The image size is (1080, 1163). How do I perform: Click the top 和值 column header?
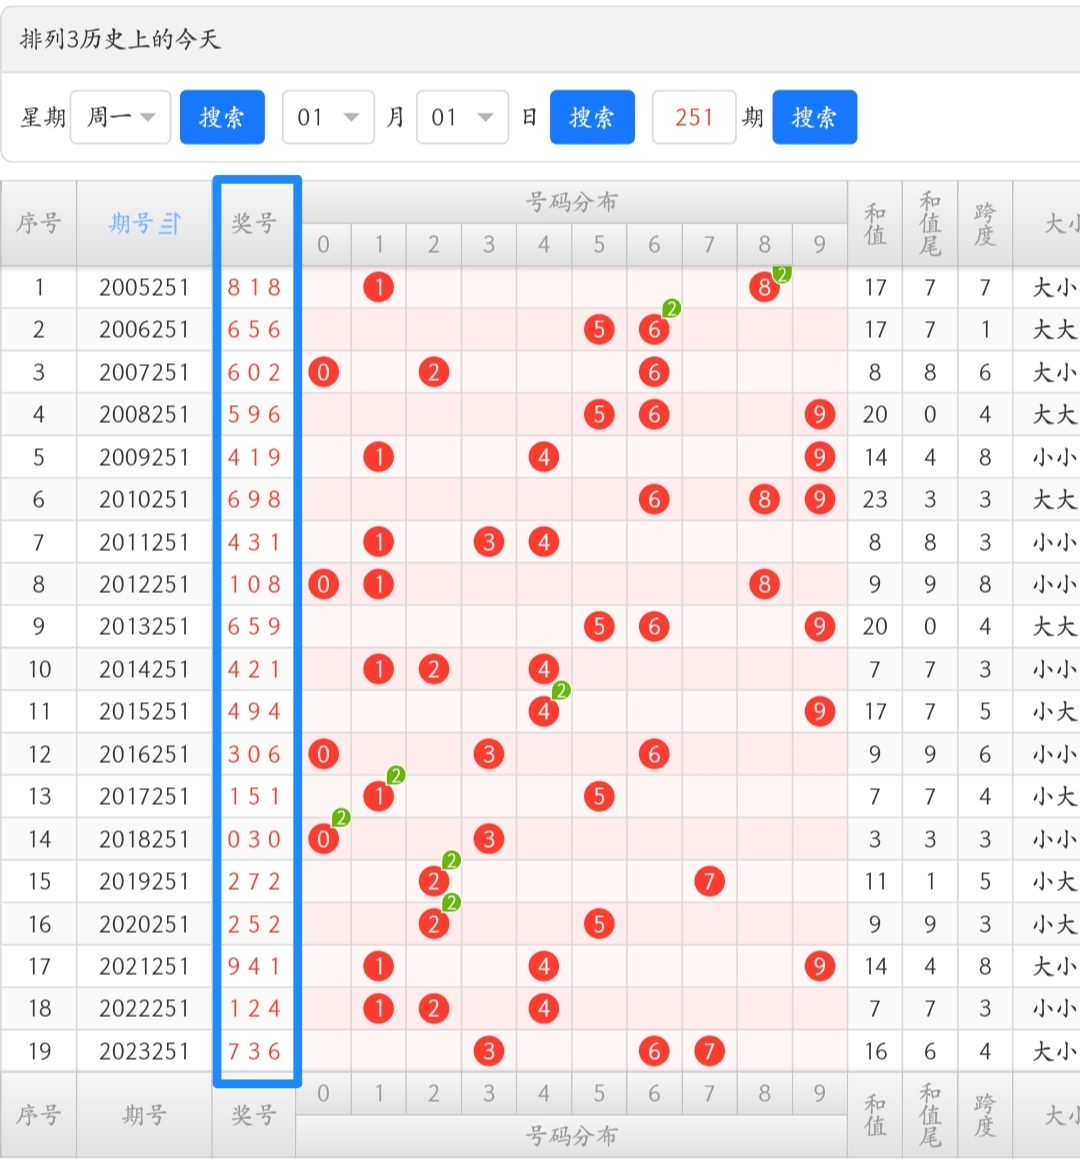click(x=875, y=223)
